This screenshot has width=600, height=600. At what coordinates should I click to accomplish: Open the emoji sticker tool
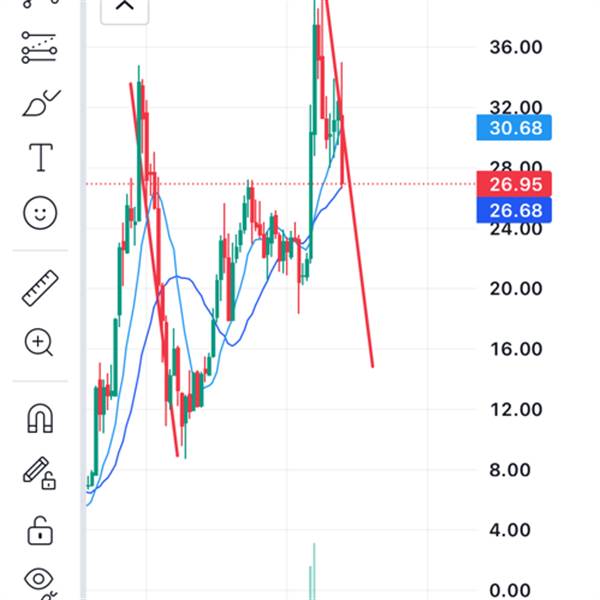pos(40,213)
